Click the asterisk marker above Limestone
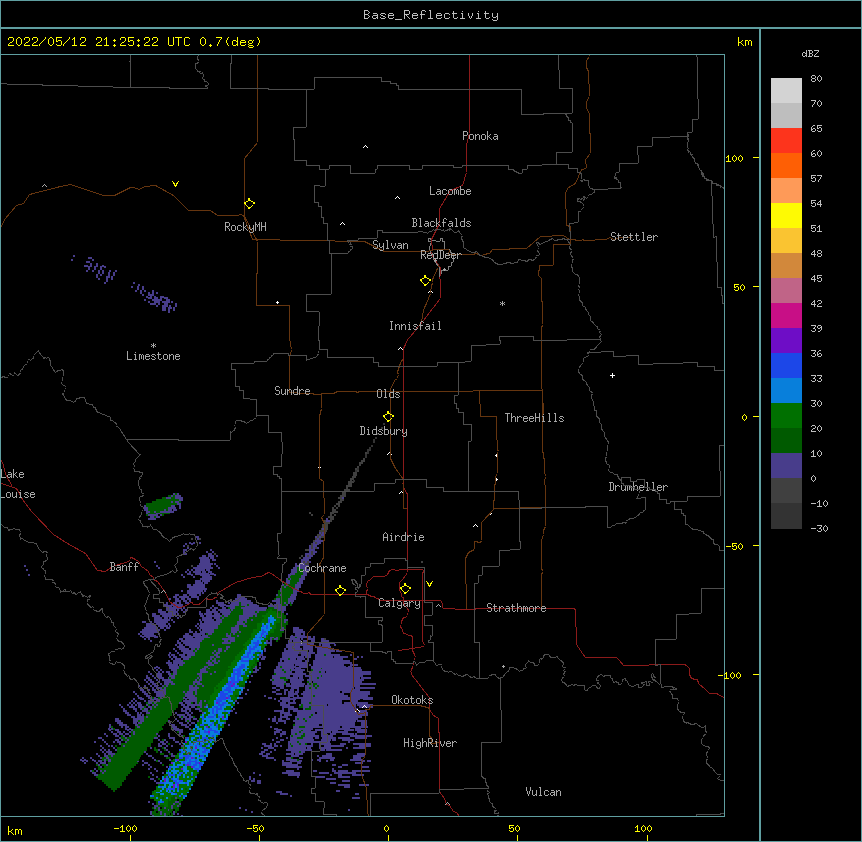Screen dimensions: 862x842 153,346
